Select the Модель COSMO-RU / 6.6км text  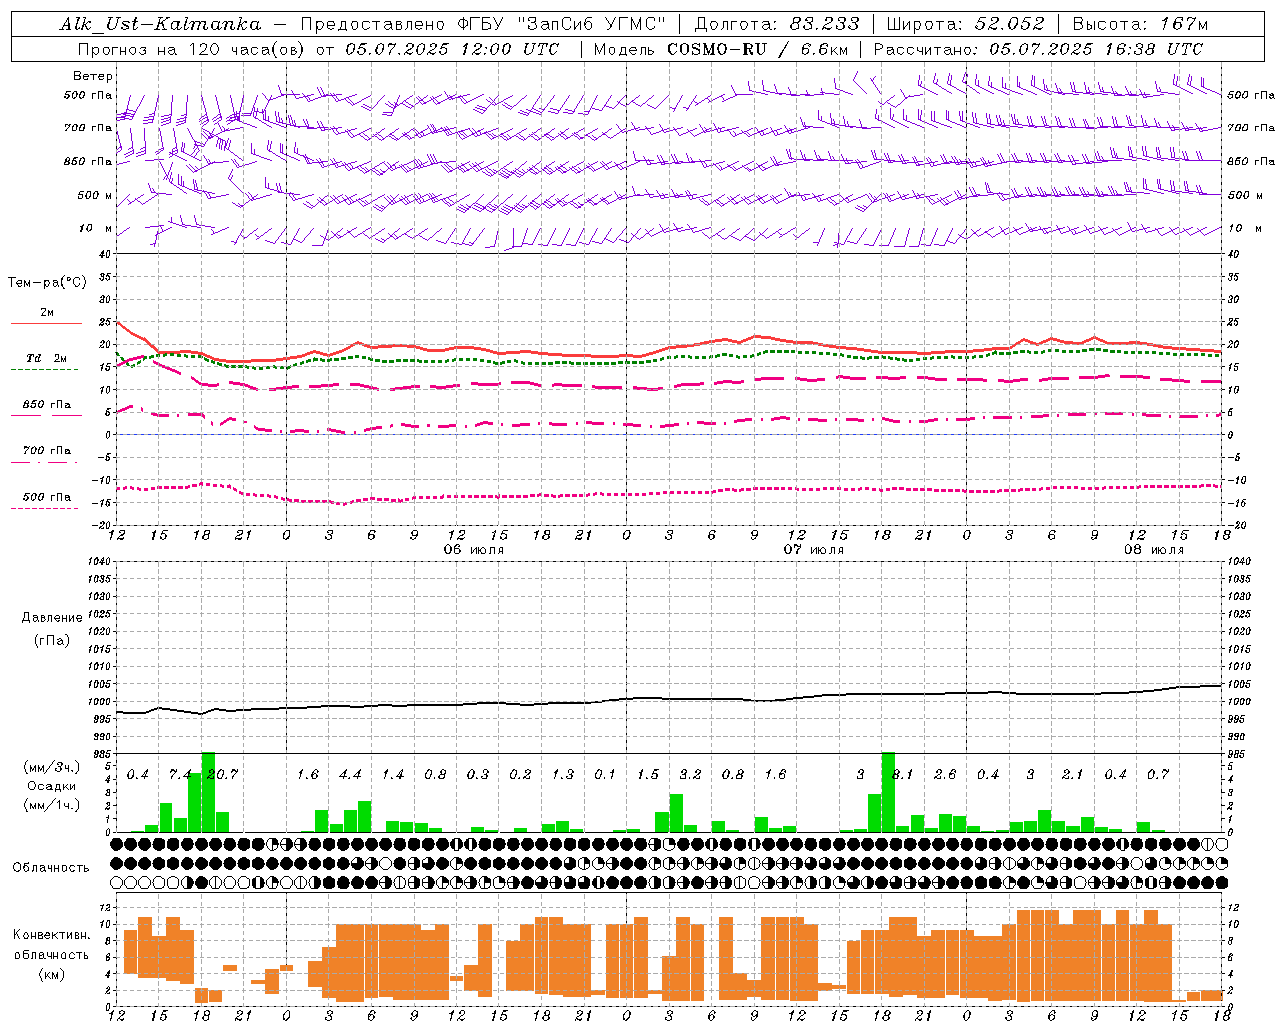coord(721,49)
